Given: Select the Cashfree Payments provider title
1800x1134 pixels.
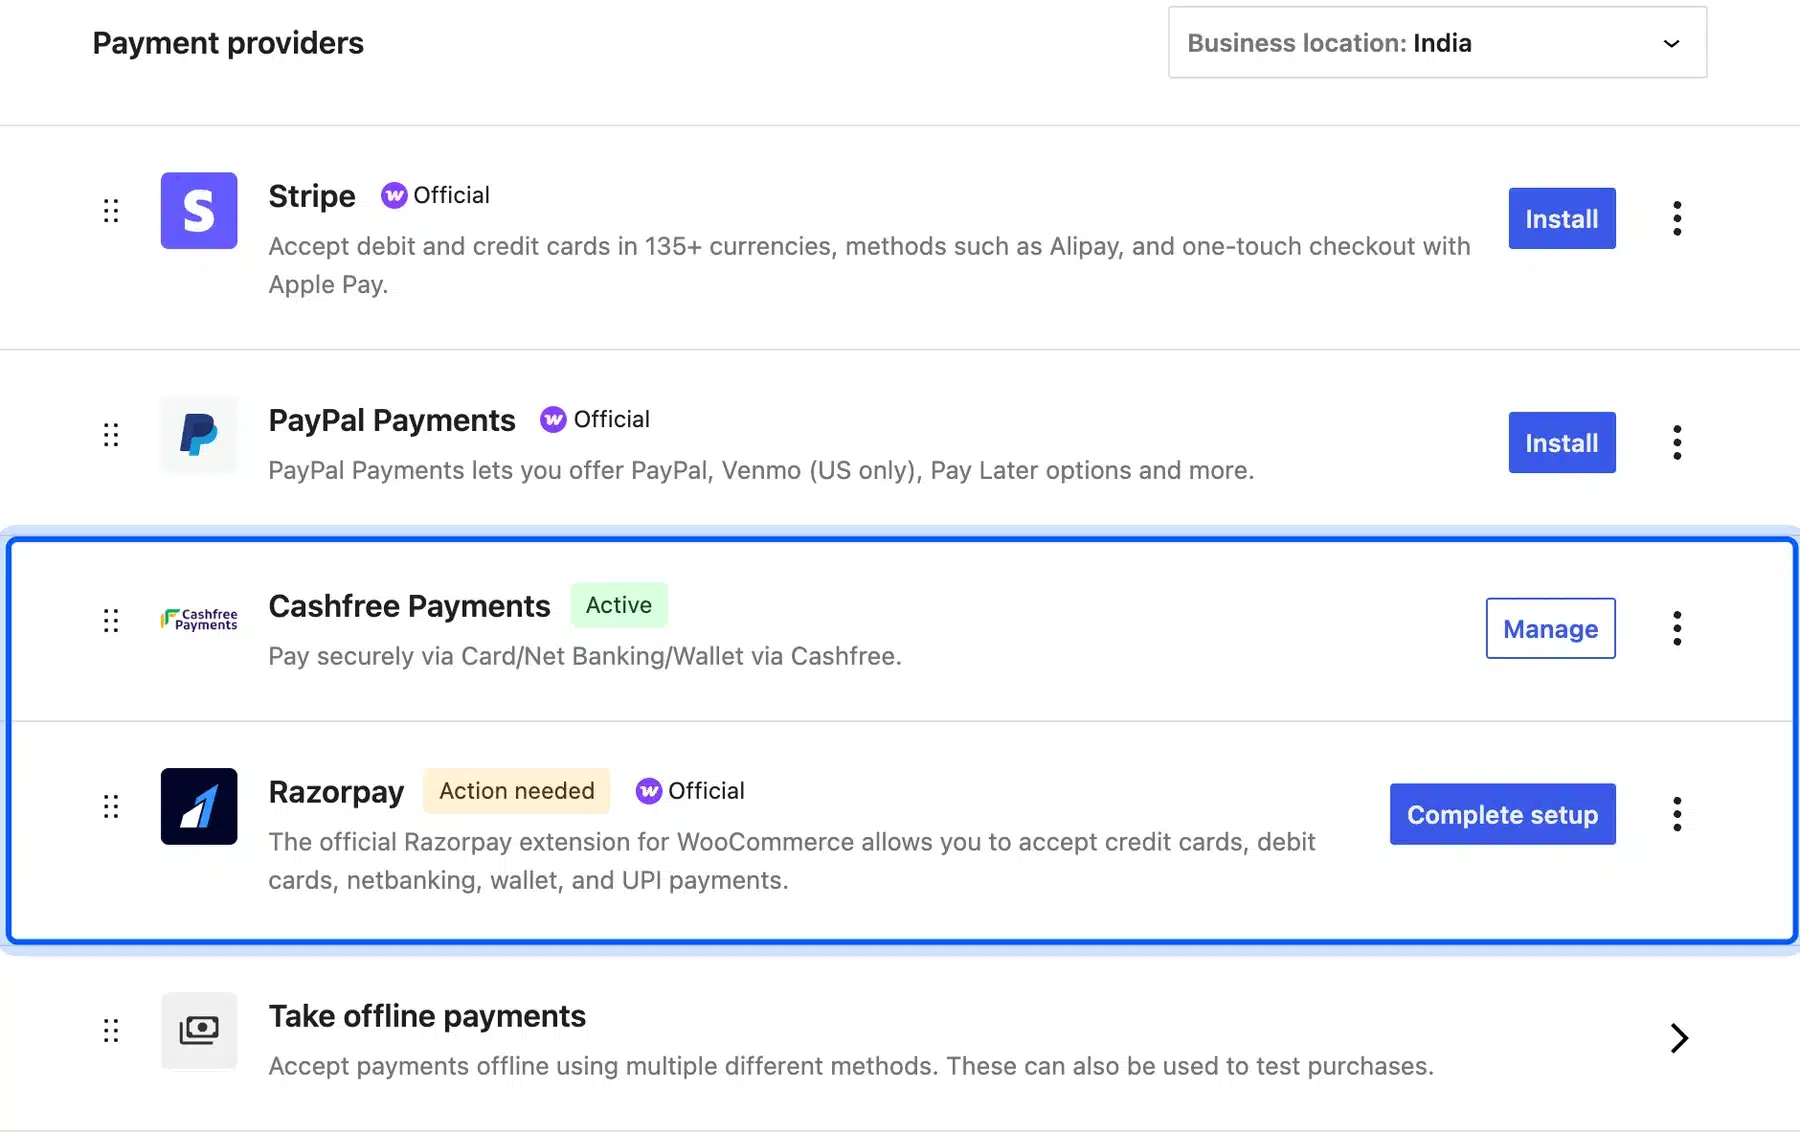Looking at the screenshot, I should (409, 606).
